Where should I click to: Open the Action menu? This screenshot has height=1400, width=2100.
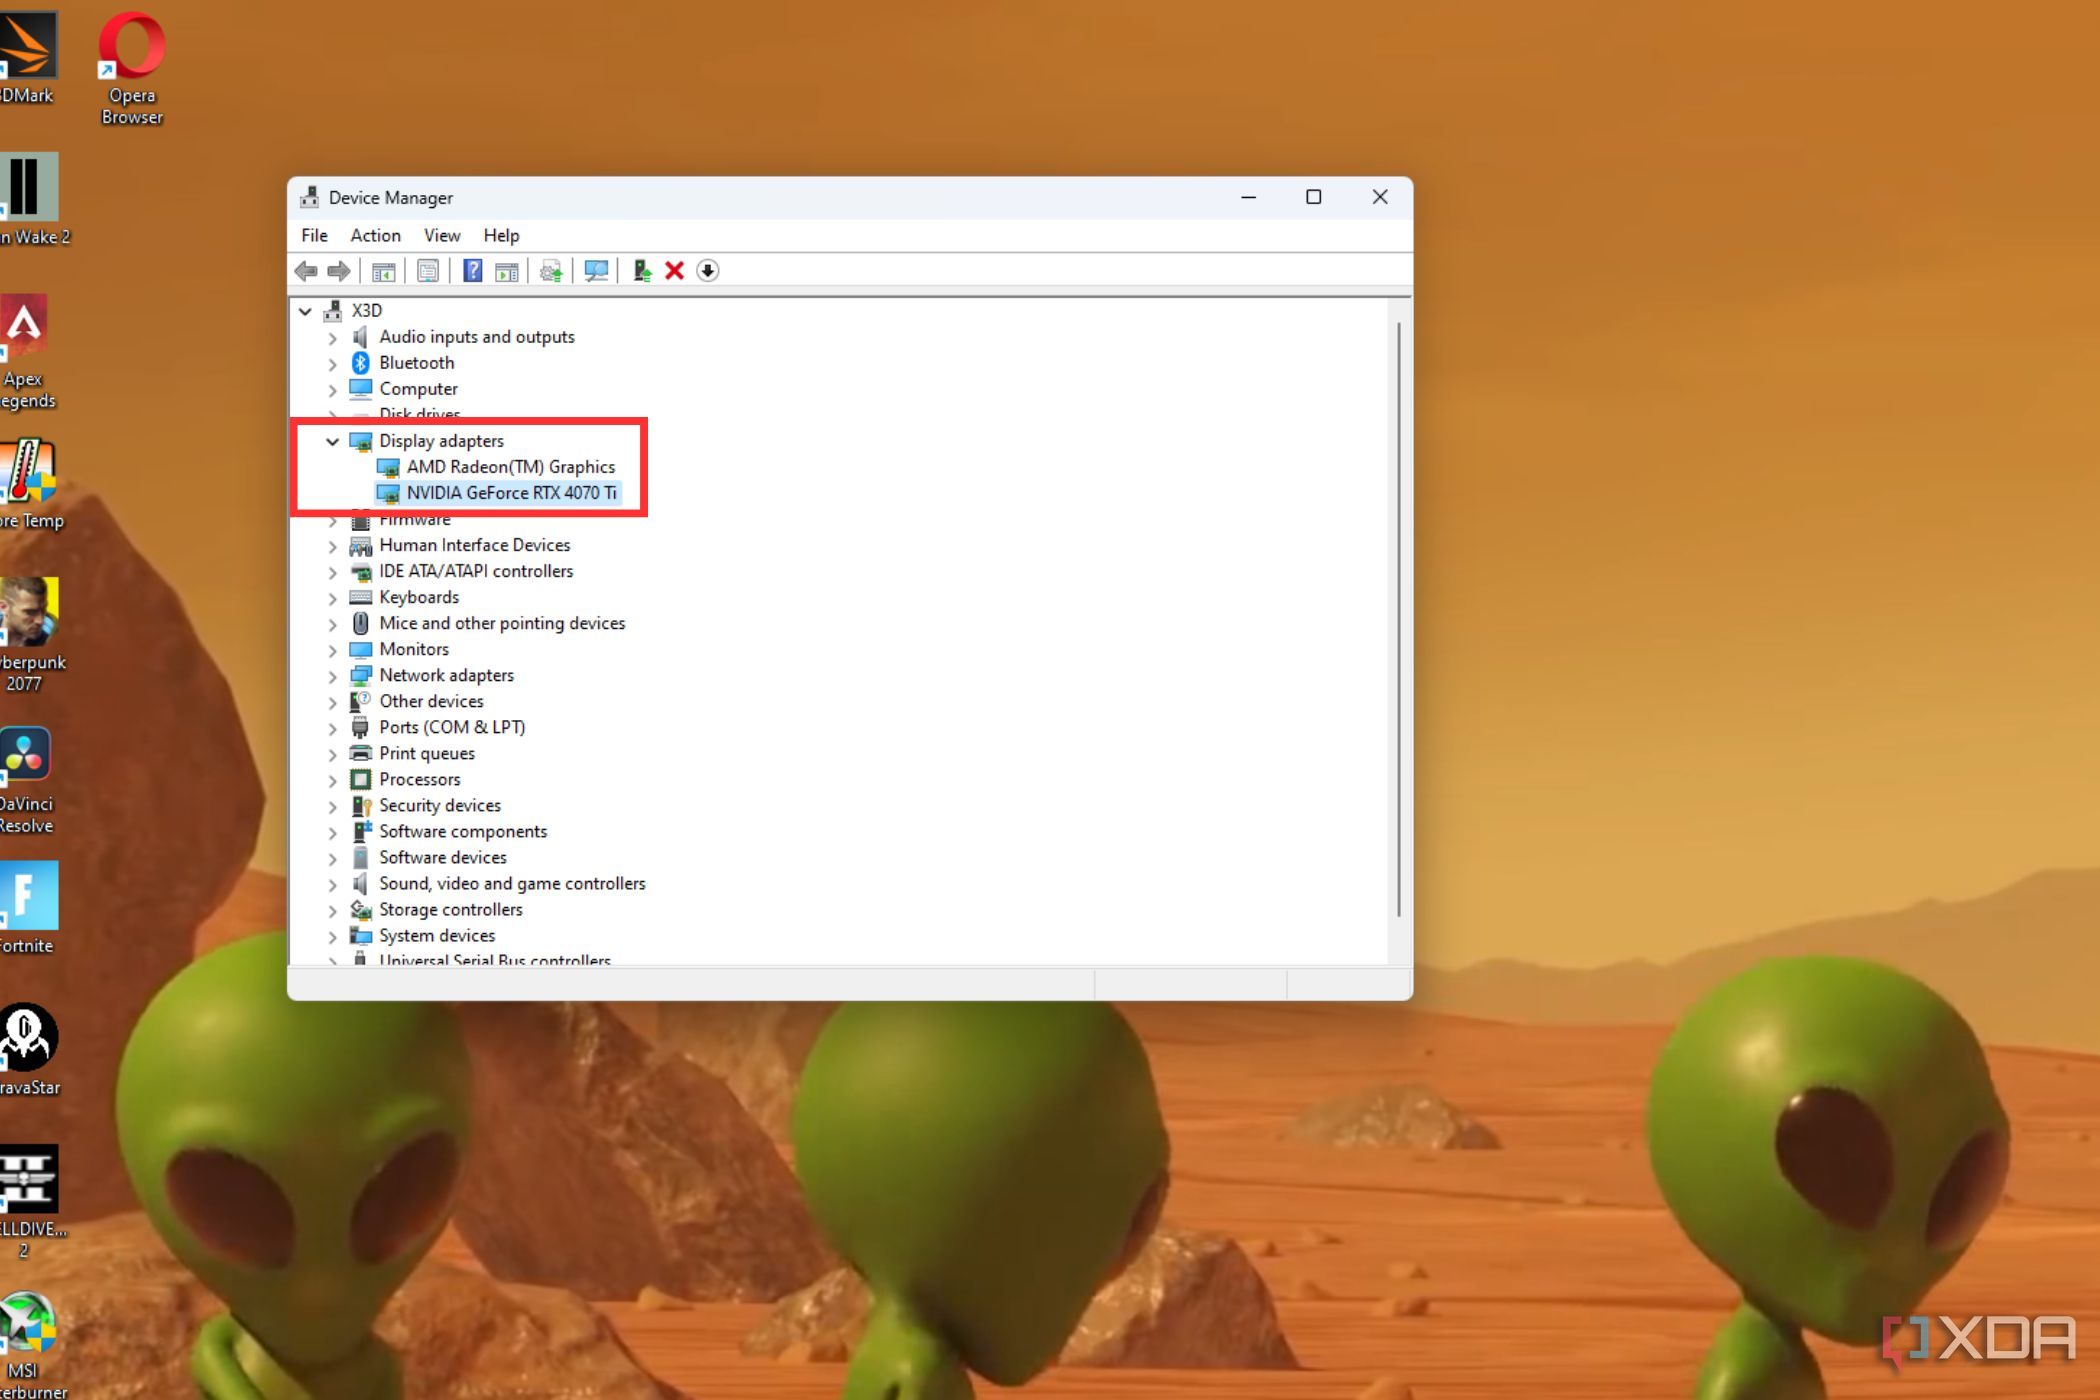tap(375, 234)
